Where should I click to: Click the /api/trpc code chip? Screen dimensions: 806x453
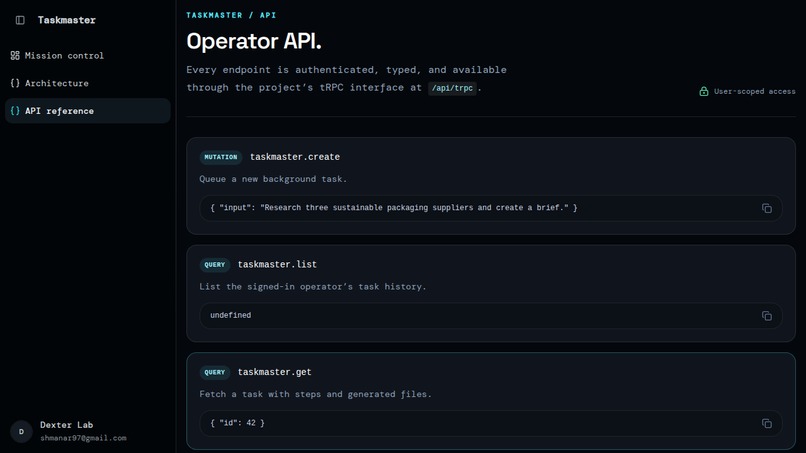coord(452,88)
